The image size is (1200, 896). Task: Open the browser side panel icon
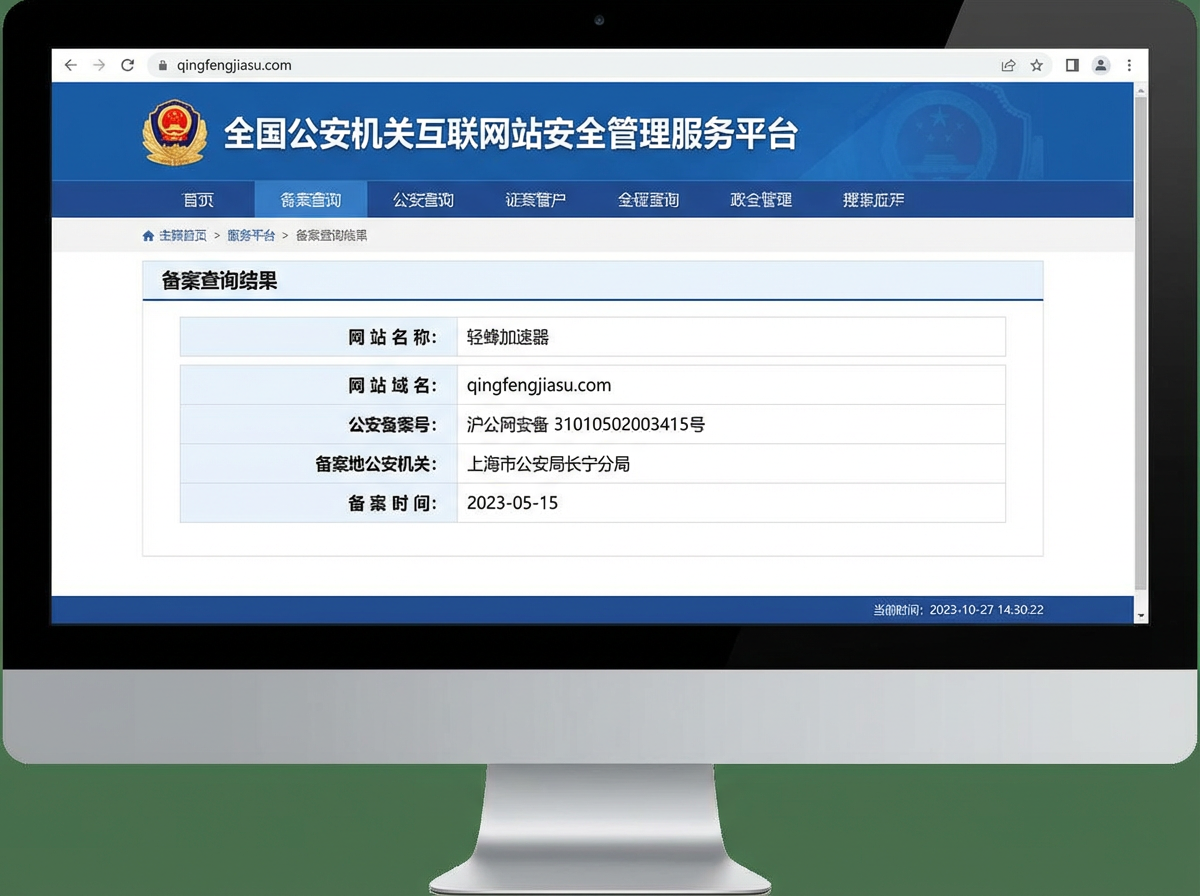pos(1070,64)
